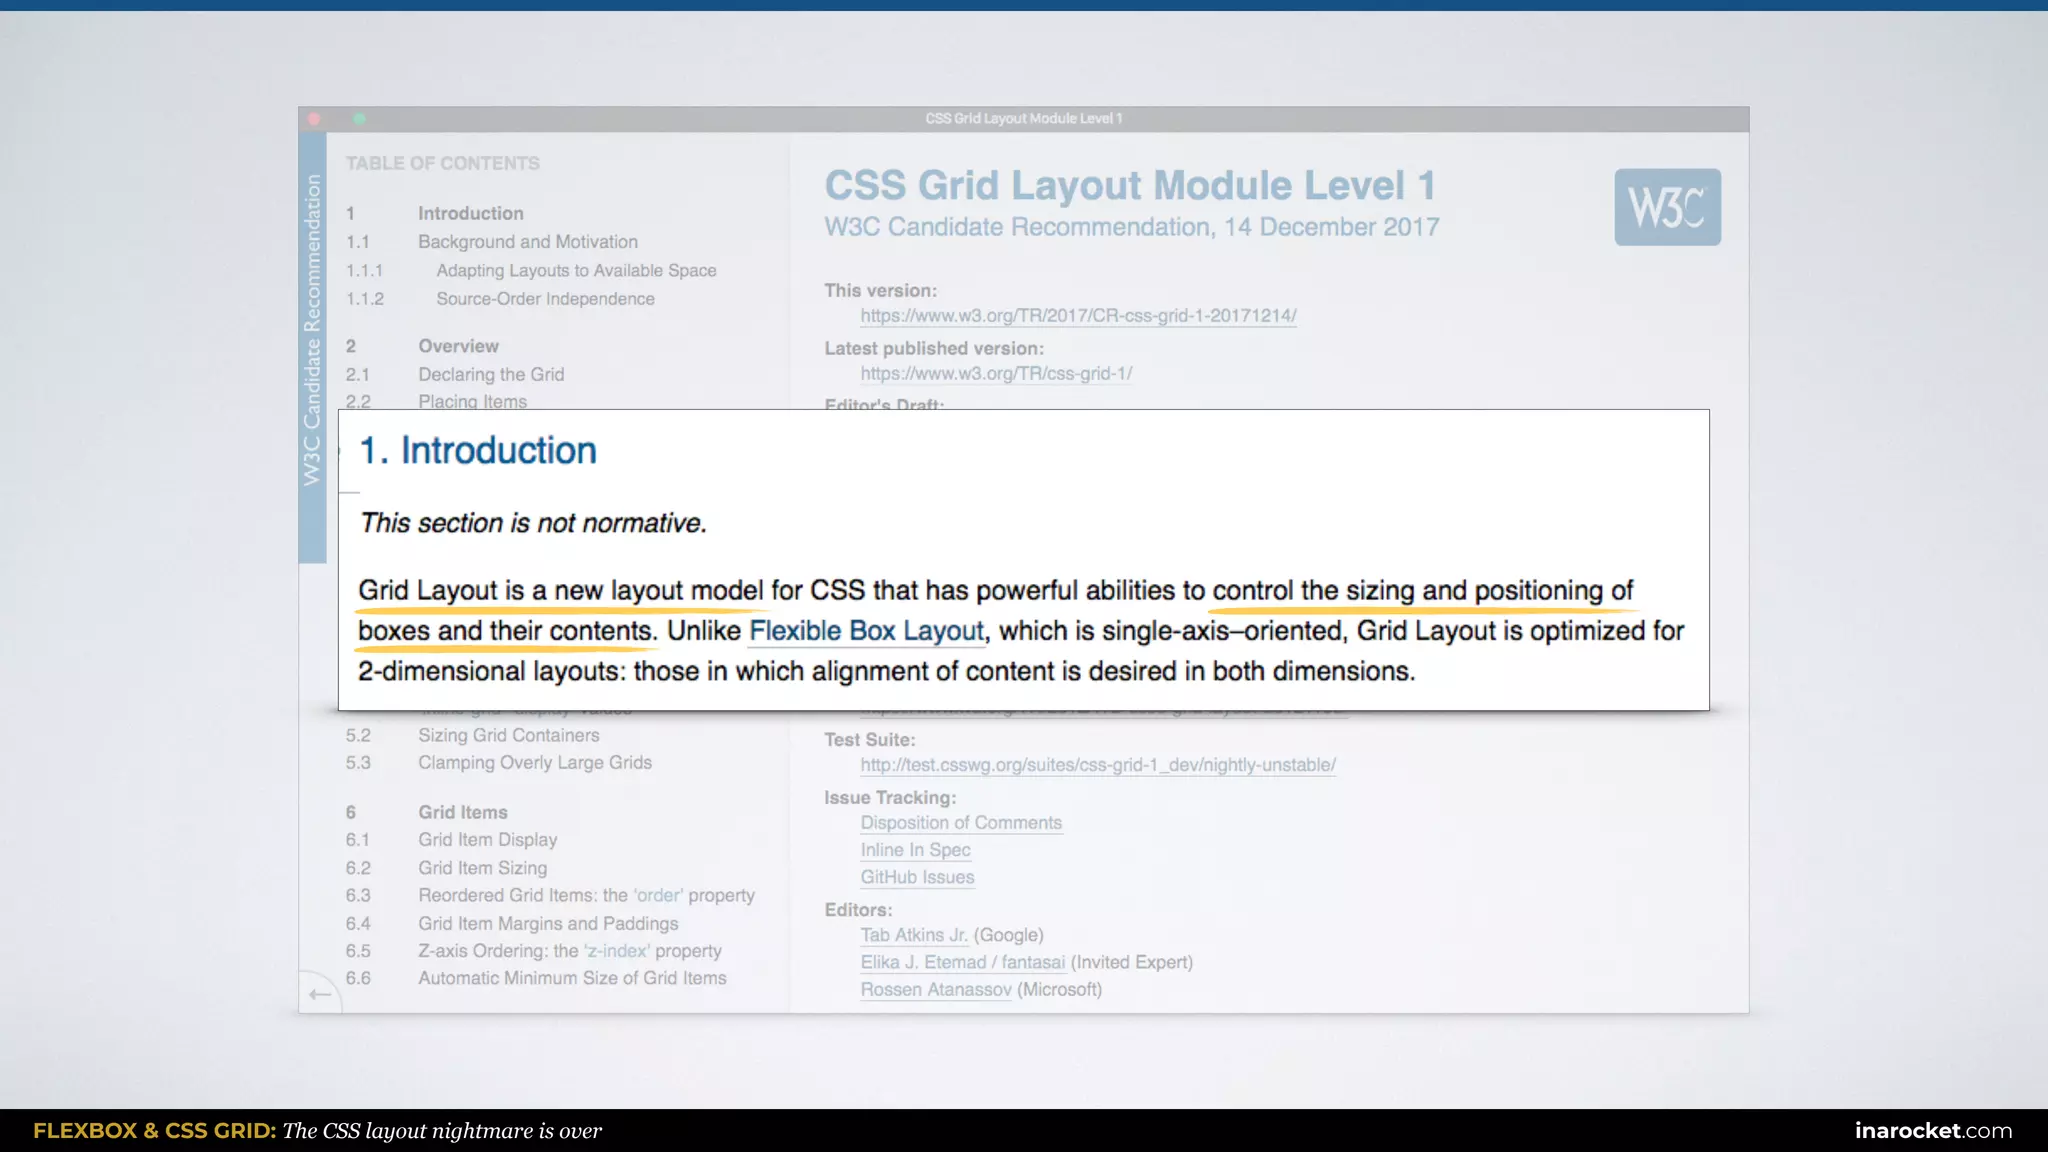This screenshot has height=1152, width=2048.
Task: Click the W3C logo icon
Action: (1667, 207)
